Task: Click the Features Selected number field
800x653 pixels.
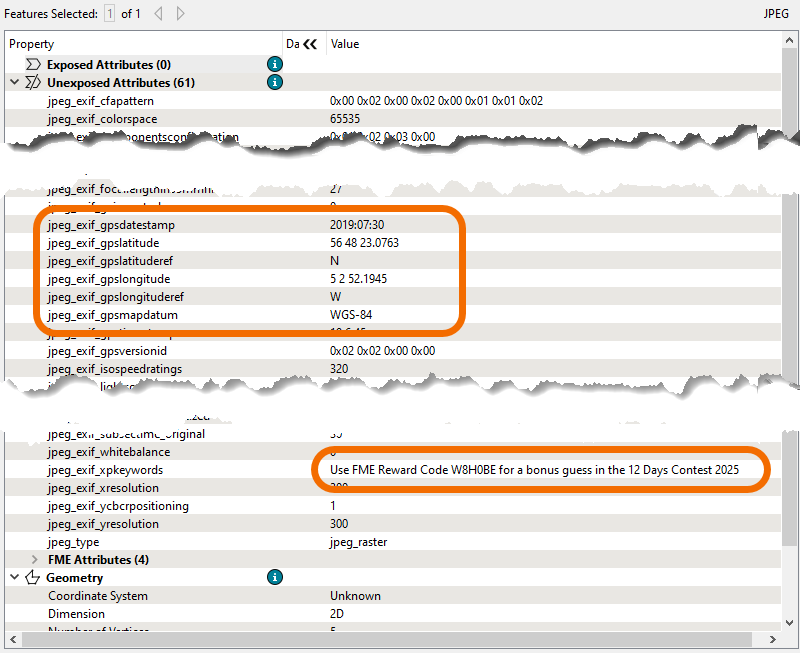Action: coord(110,14)
